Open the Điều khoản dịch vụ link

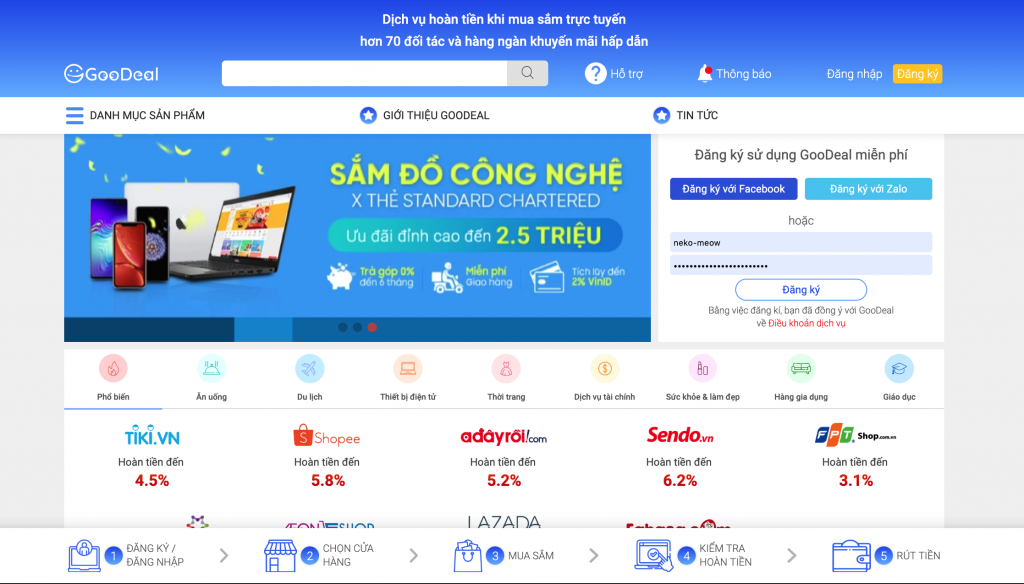807,323
